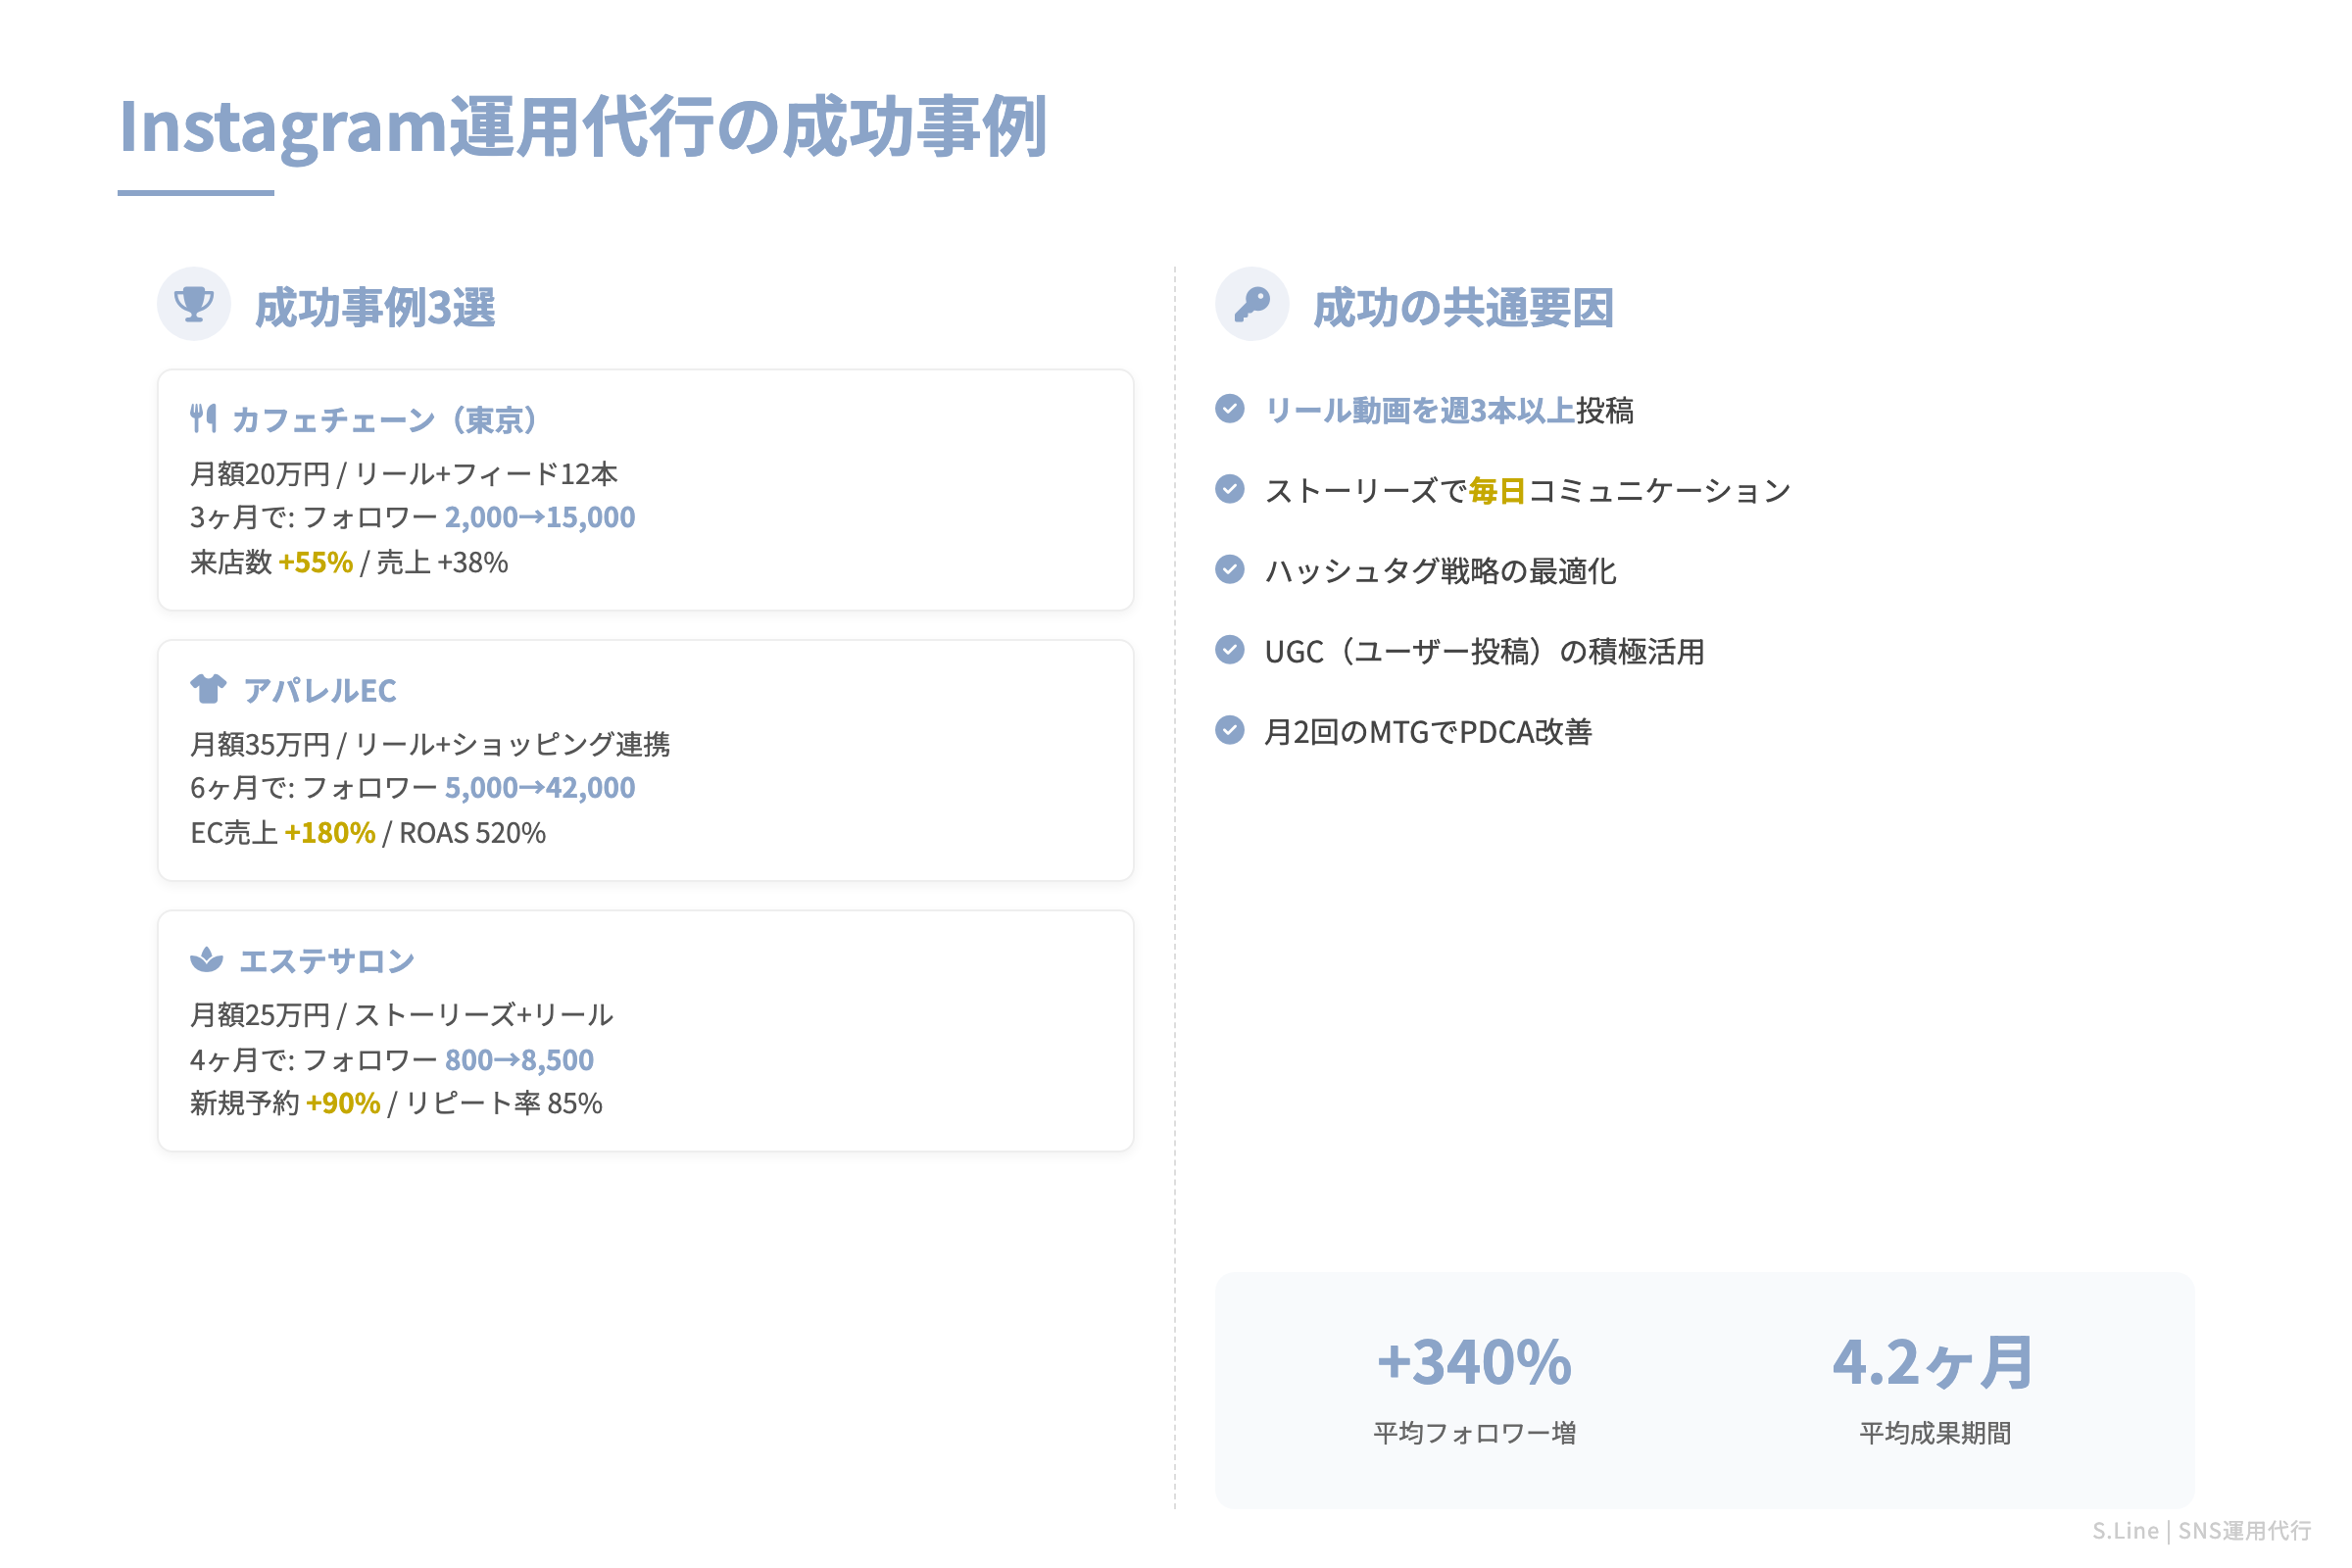Click the trophy icon beside 成功事例3選
The image size is (2352, 1568).
click(x=194, y=302)
